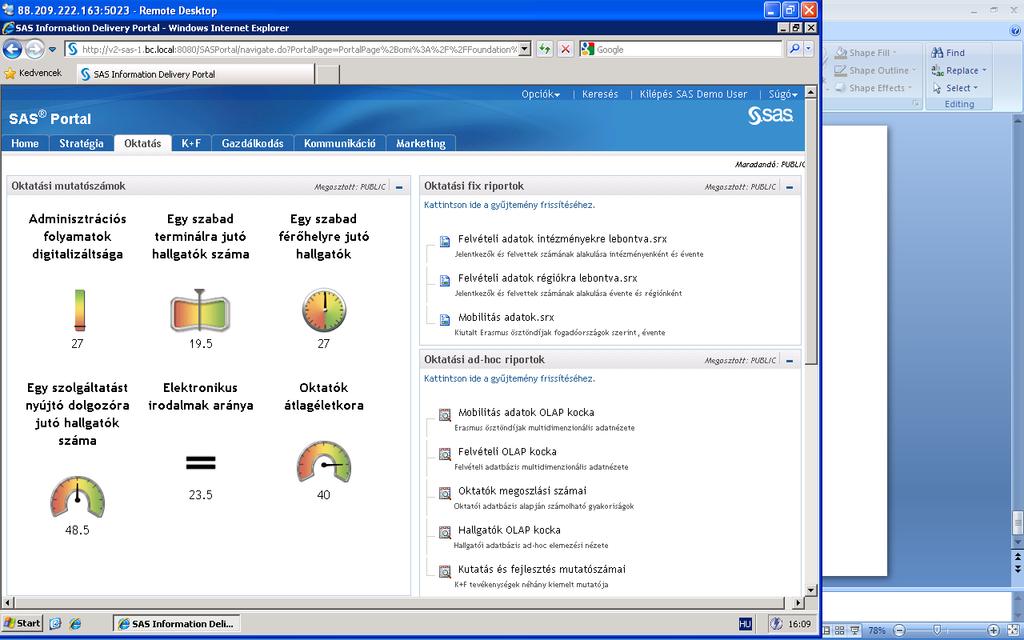Open the Opciók dropdown menu
This screenshot has height=640, width=1024.
541,94
